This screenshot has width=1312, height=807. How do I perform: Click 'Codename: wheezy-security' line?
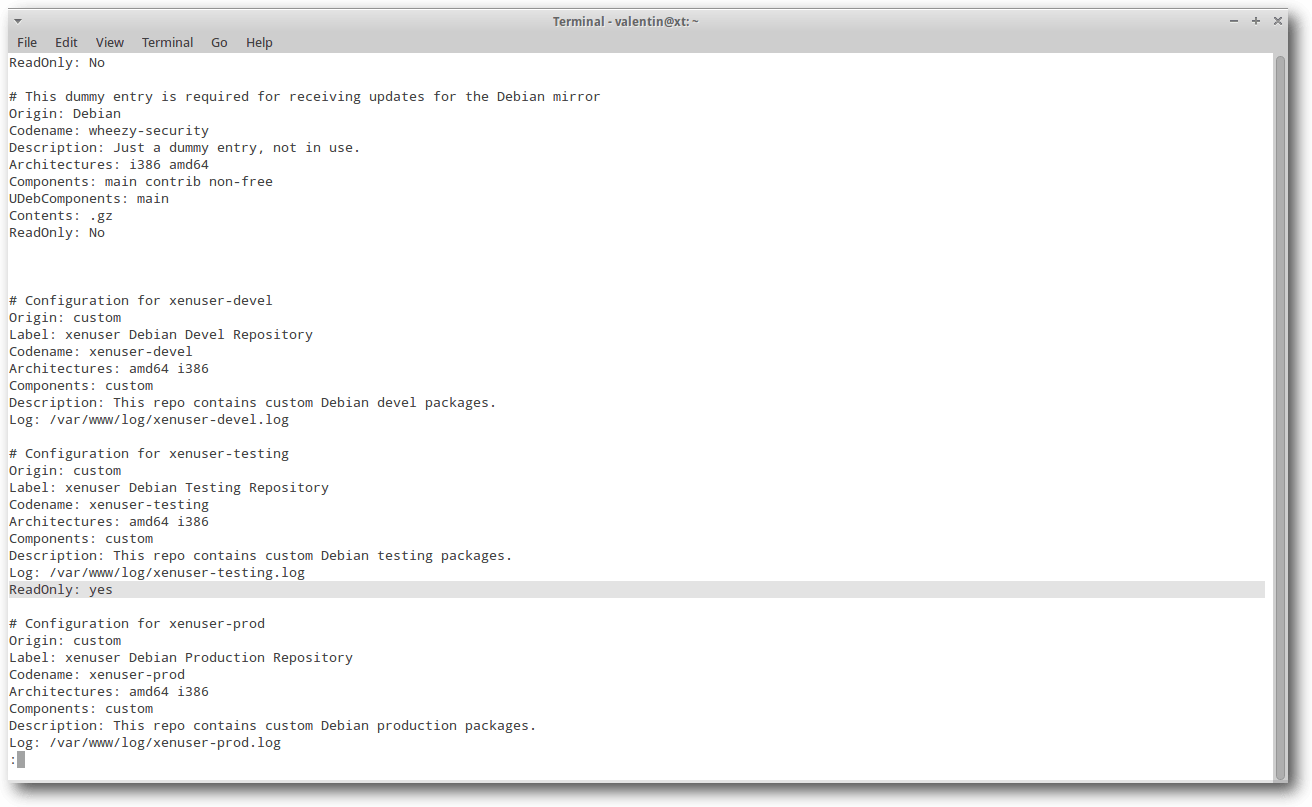(109, 130)
